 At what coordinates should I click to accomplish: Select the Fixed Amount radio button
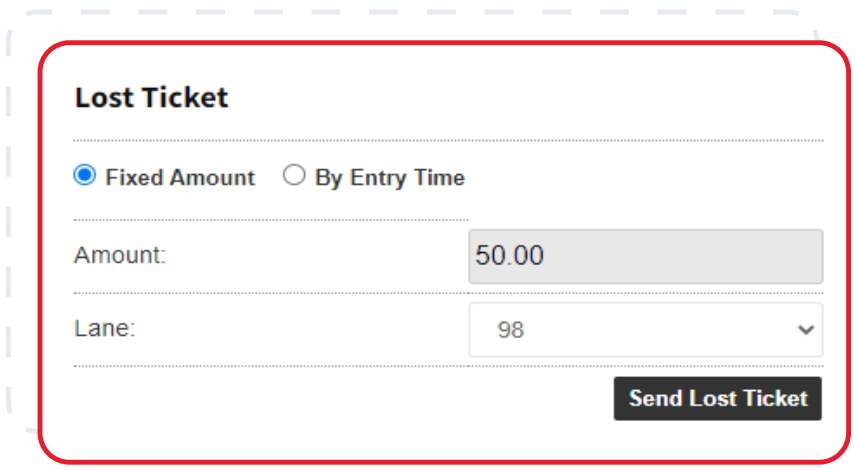(85, 176)
